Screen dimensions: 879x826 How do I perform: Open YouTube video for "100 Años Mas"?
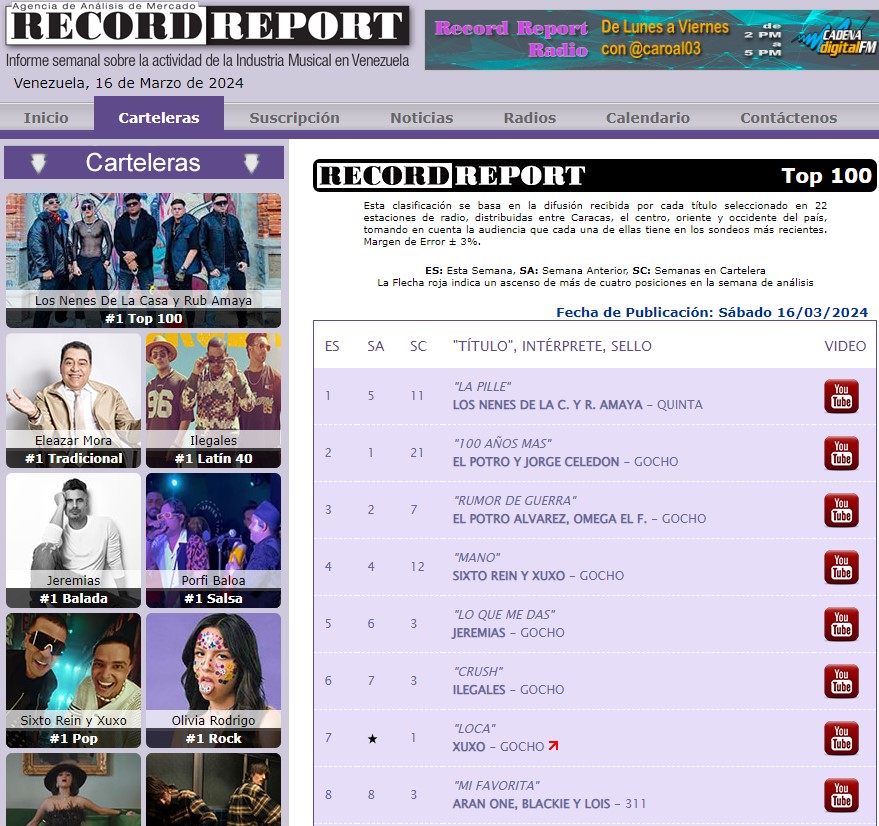(841, 453)
